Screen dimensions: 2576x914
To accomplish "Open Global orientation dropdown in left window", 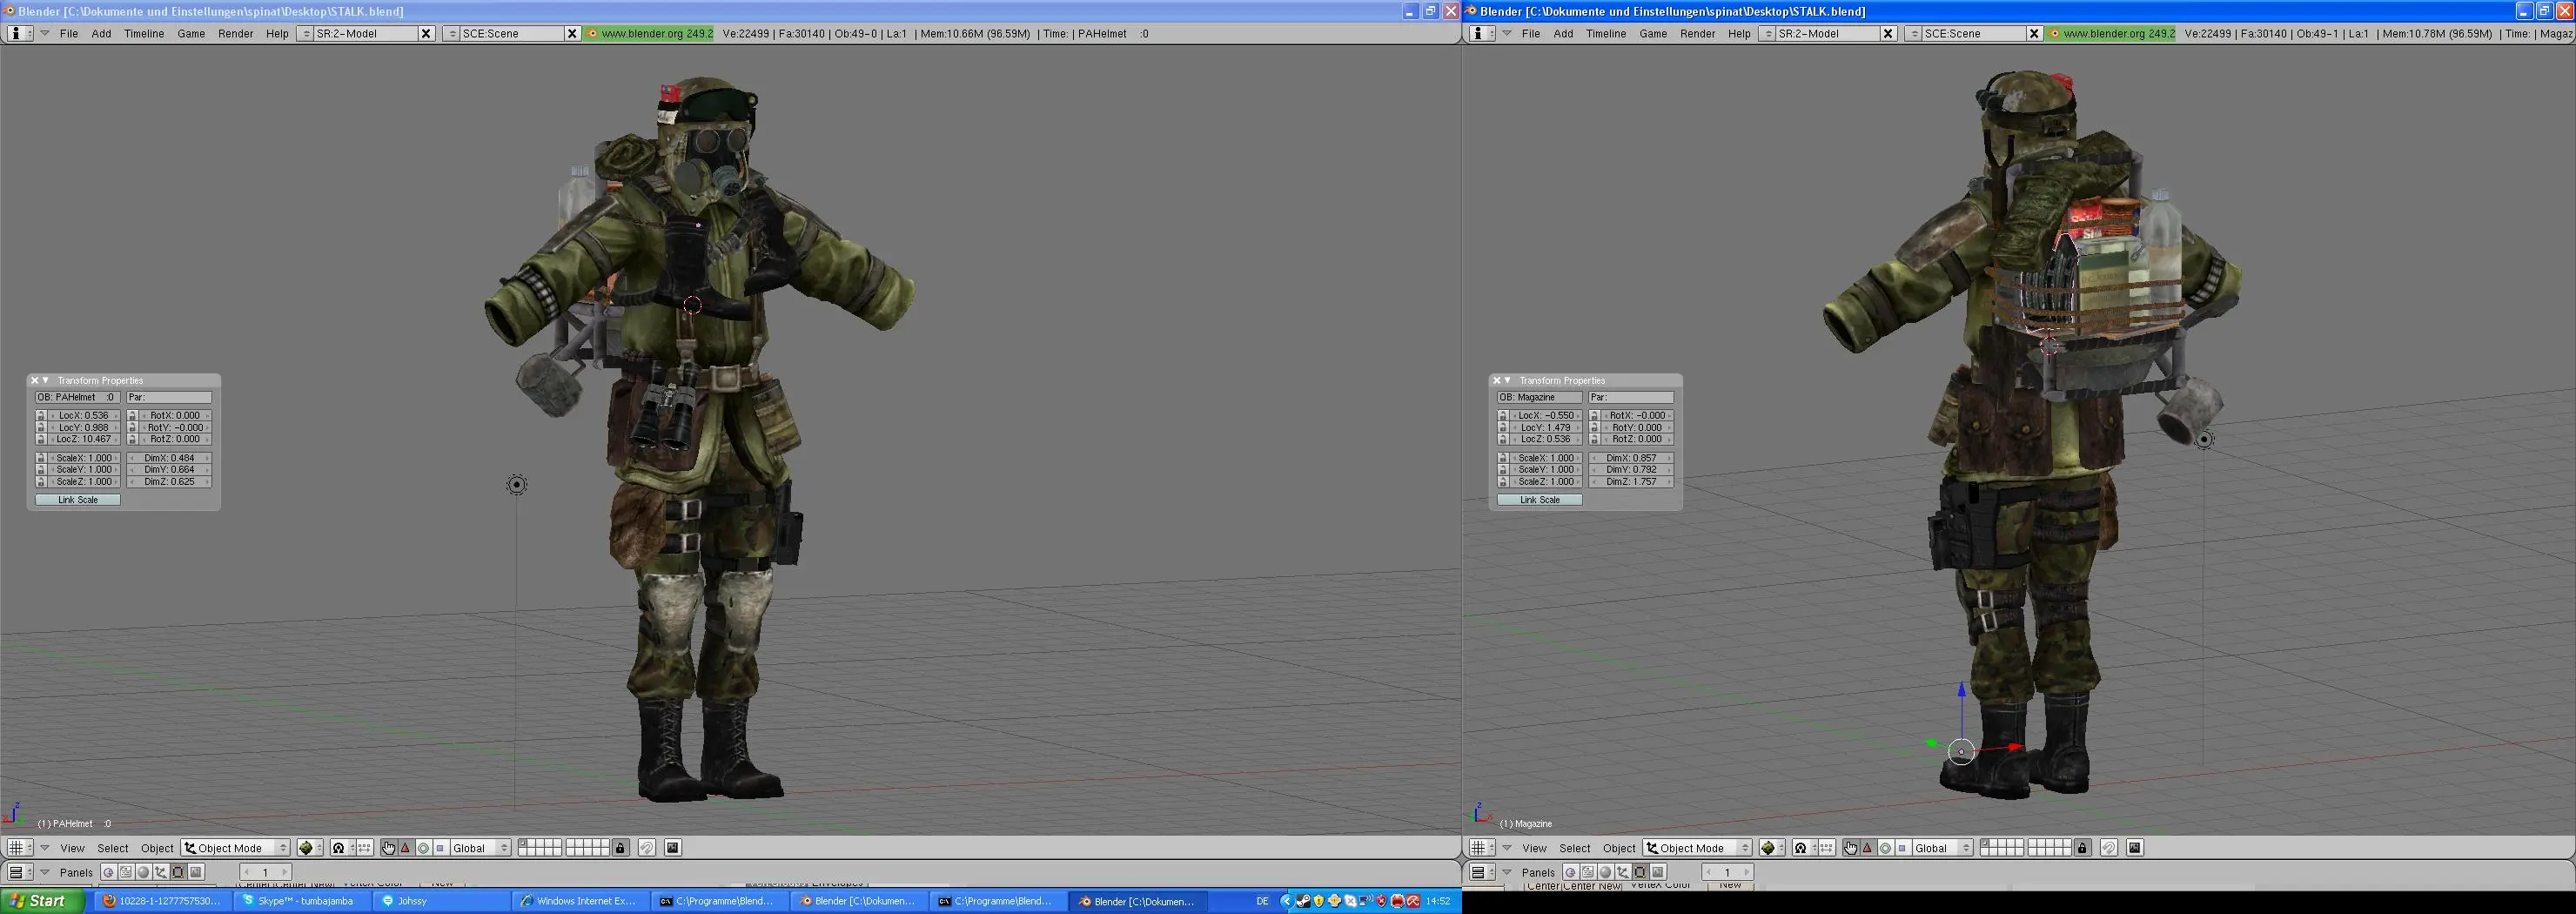I will (481, 848).
